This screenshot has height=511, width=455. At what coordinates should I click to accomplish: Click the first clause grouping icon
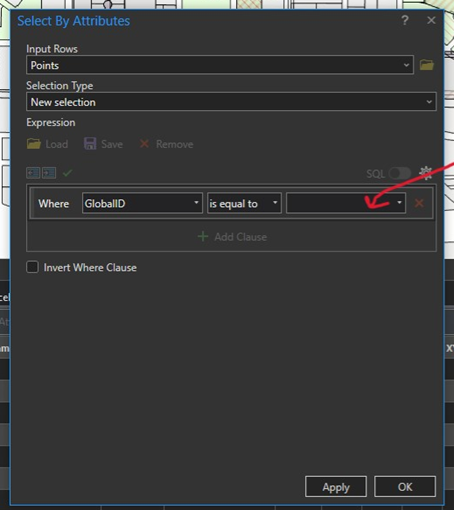(33, 173)
